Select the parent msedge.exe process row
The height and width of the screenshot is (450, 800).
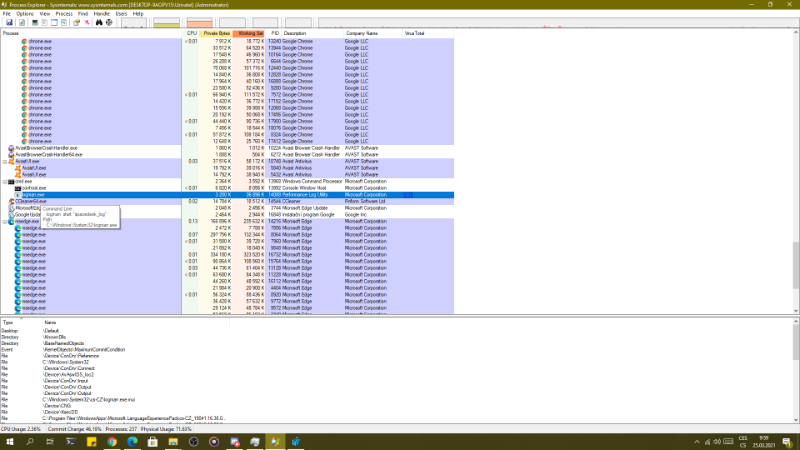tap(227, 221)
